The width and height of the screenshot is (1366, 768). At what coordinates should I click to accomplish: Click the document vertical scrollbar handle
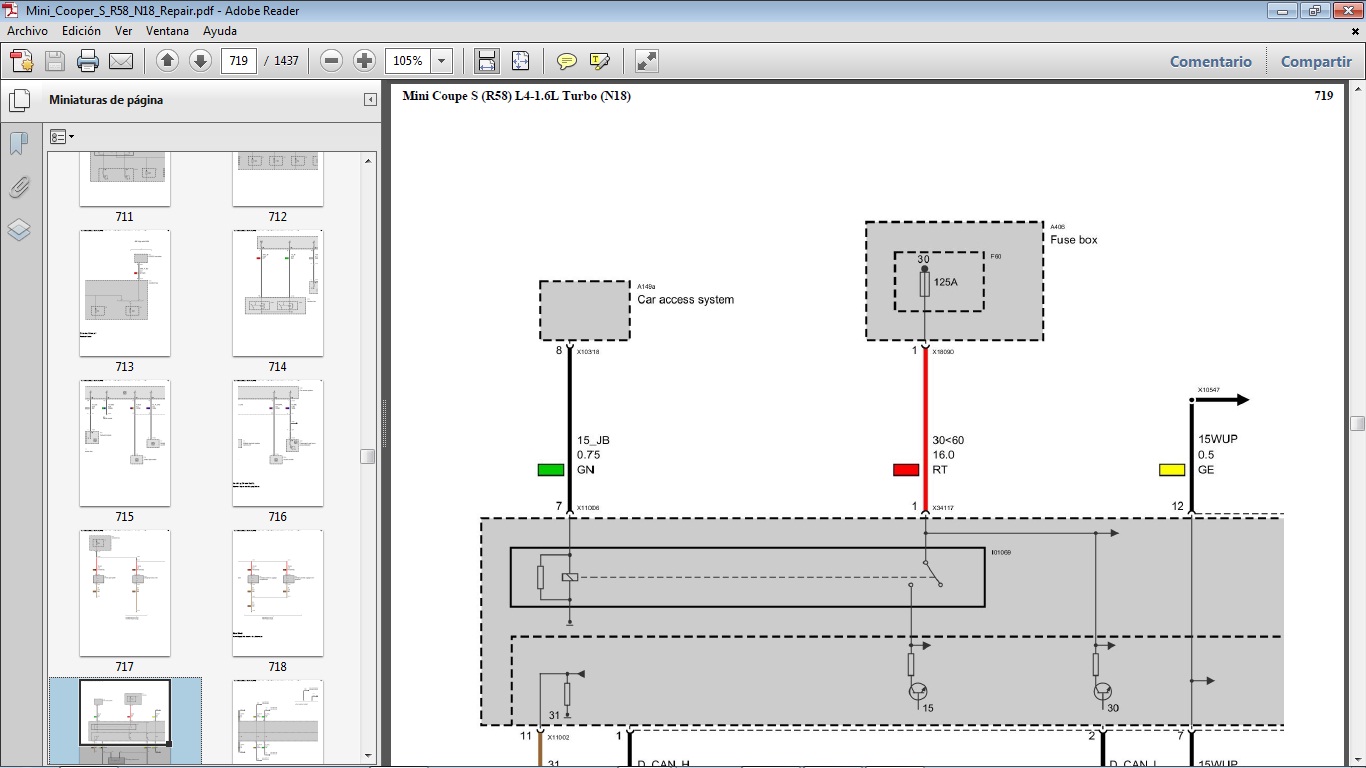1357,424
